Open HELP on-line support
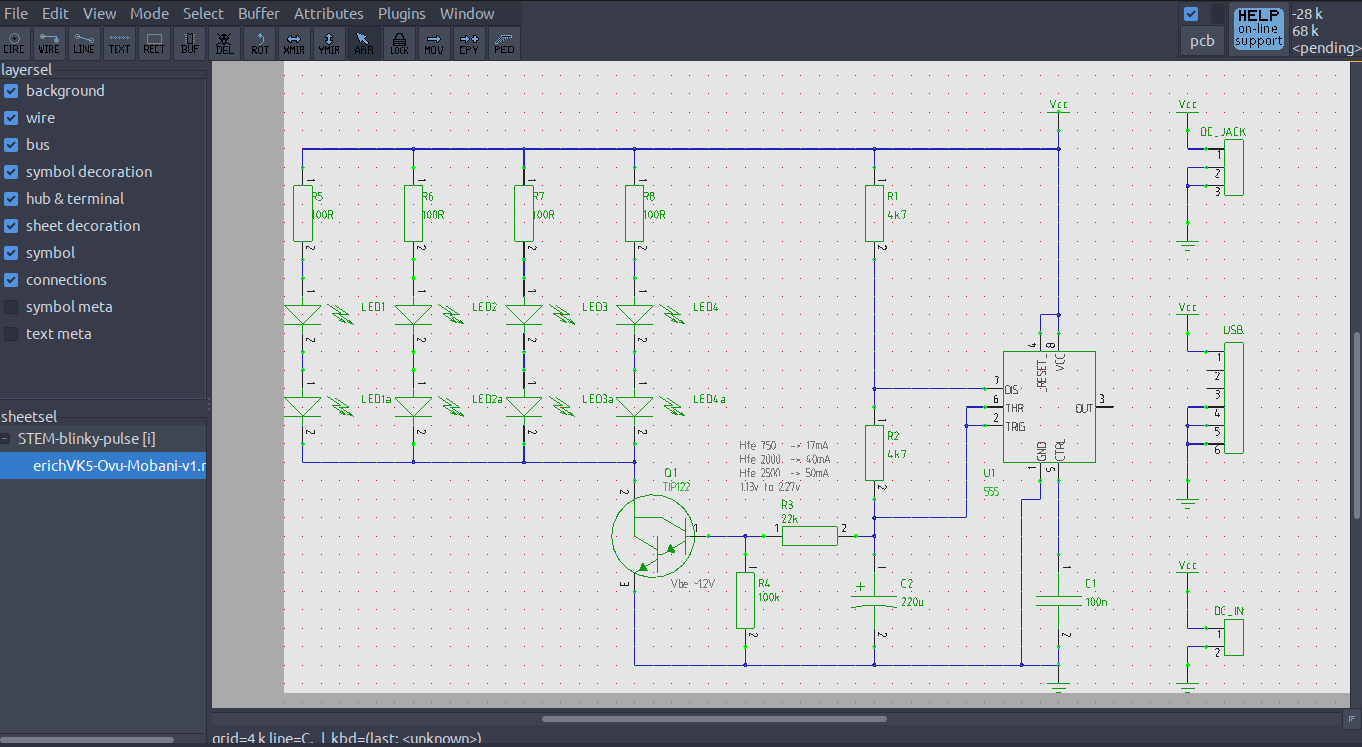This screenshot has height=747, width=1362. (1258, 28)
